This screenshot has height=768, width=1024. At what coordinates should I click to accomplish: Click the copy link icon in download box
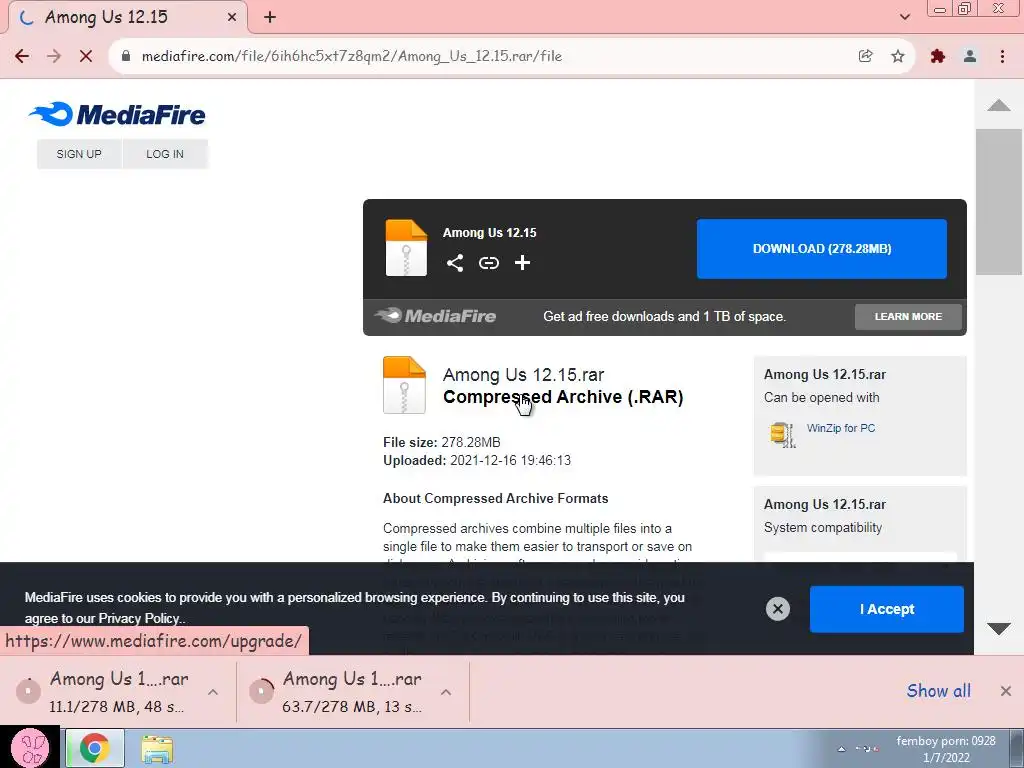488,263
